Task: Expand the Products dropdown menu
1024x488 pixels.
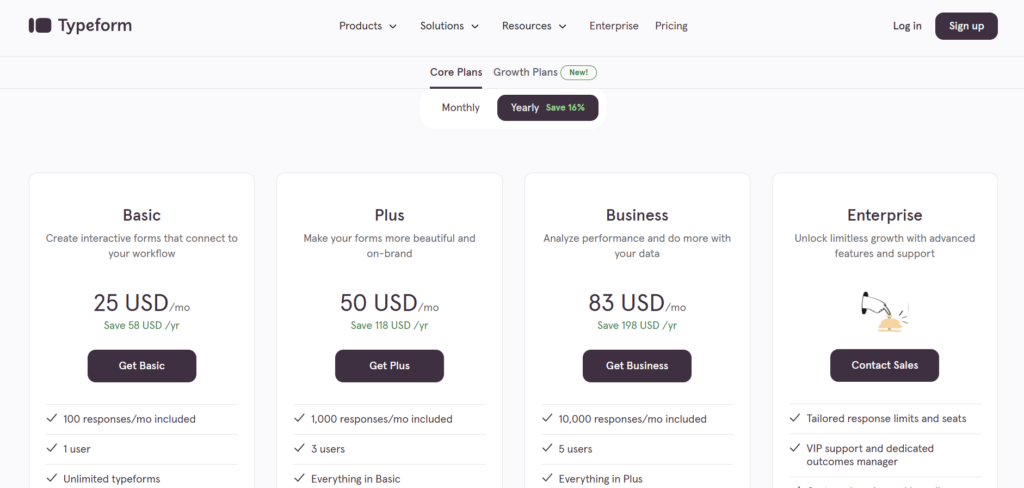Action: click(x=368, y=26)
